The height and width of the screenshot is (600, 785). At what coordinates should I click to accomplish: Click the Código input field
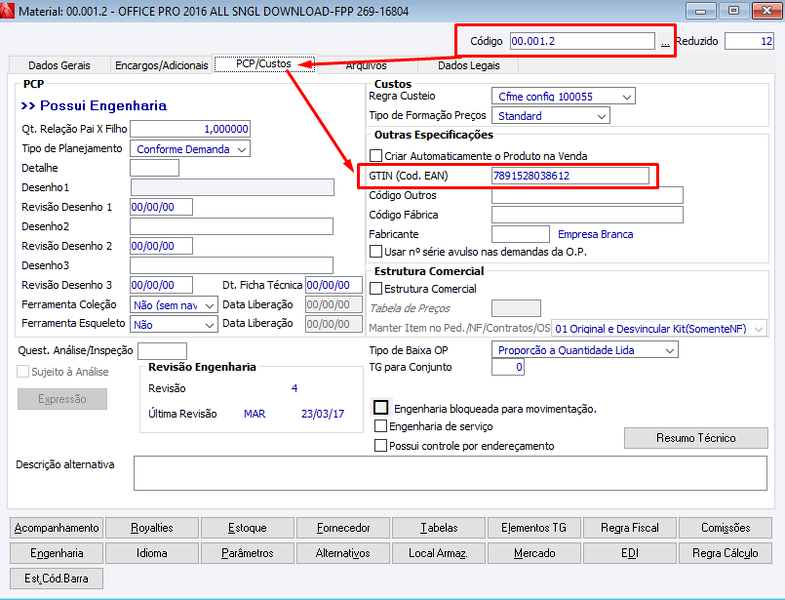pyautogui.click(x=582, y=41)
